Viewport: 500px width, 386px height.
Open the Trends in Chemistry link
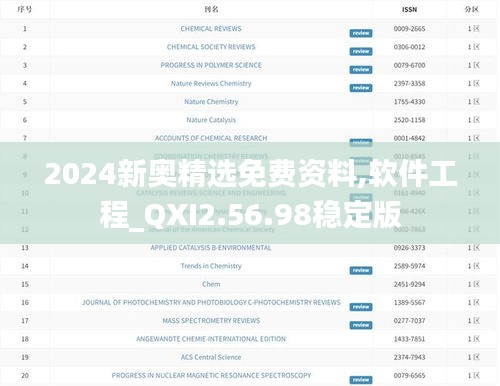(211, 266)
